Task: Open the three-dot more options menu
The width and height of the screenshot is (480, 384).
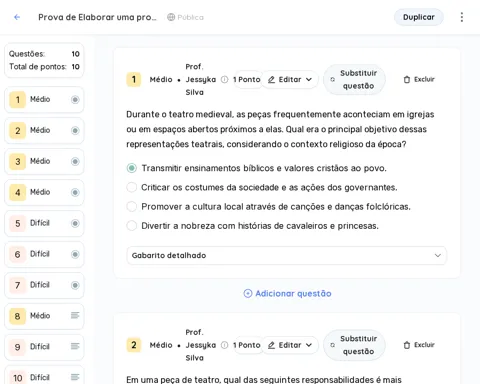Action: click(462, 17)
